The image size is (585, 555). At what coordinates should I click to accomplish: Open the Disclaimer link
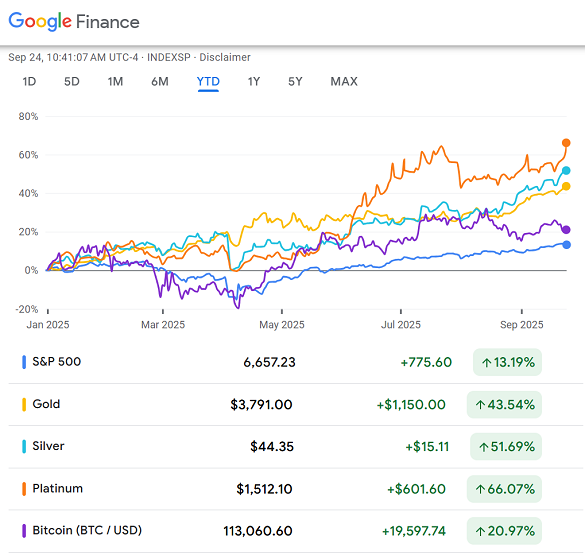pos(225,57)
